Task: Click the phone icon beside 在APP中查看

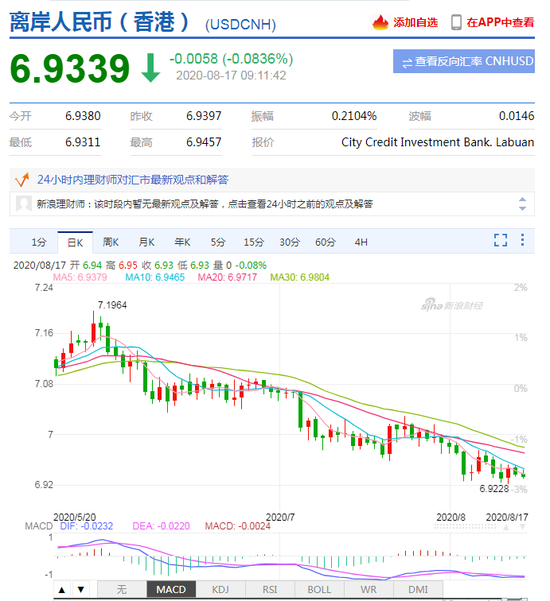Action: (x=456, y=22)
